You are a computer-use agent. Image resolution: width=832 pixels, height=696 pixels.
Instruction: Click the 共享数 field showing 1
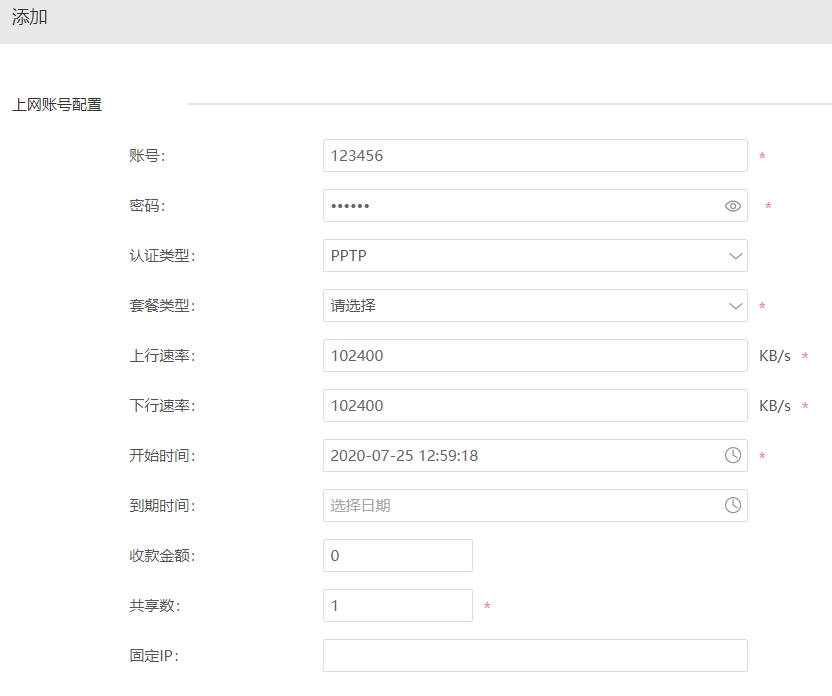coord(397,605)
